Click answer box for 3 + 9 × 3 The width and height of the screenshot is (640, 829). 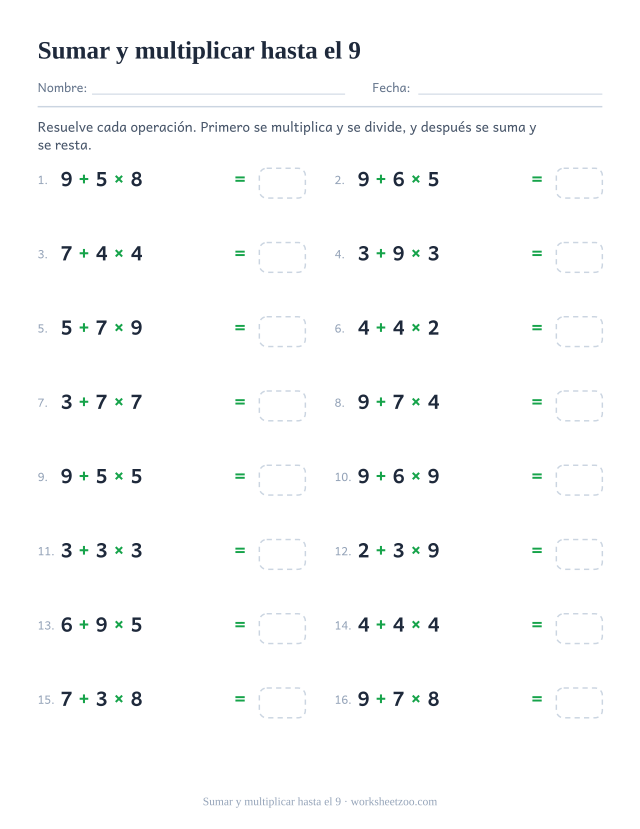coord(579,257)
